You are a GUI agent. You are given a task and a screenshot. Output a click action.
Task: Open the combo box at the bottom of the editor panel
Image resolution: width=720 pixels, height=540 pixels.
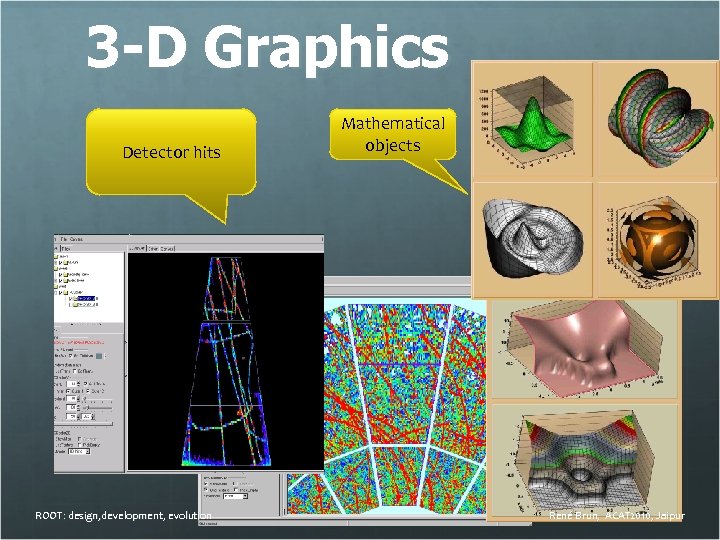coord(79,451)
